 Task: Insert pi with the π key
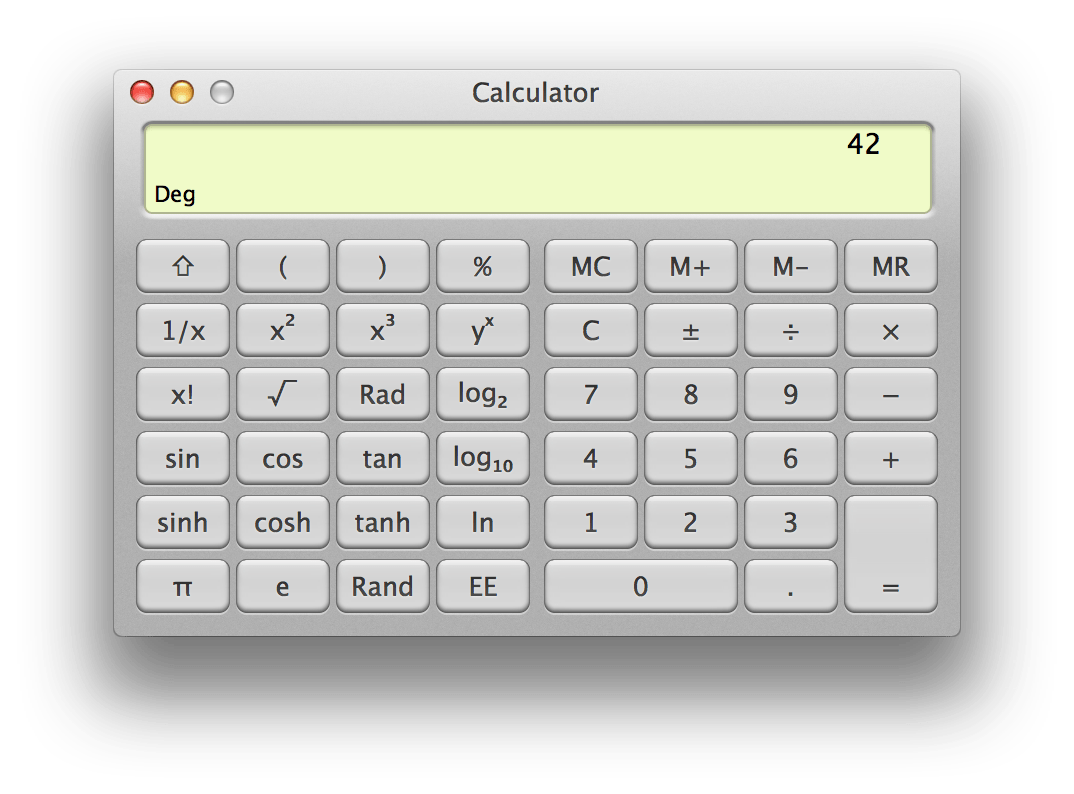click(183, 586)
